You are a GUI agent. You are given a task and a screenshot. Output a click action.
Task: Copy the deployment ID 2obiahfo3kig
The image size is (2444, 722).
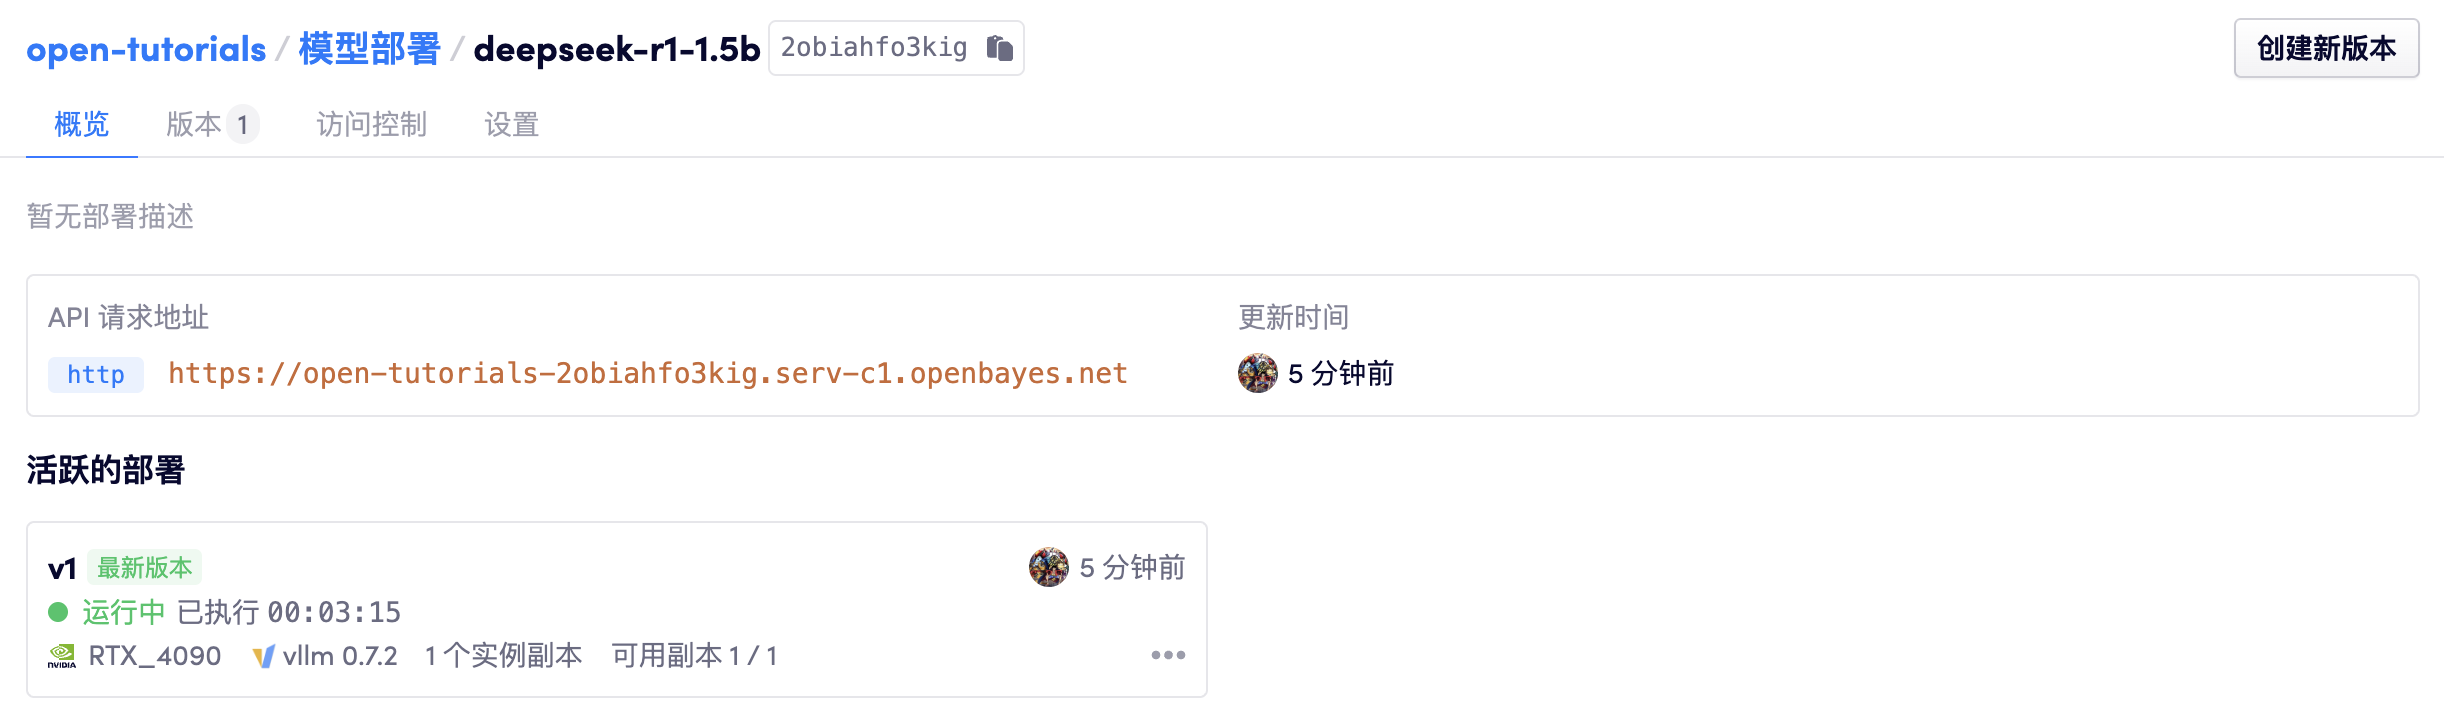pos(1000,47)
